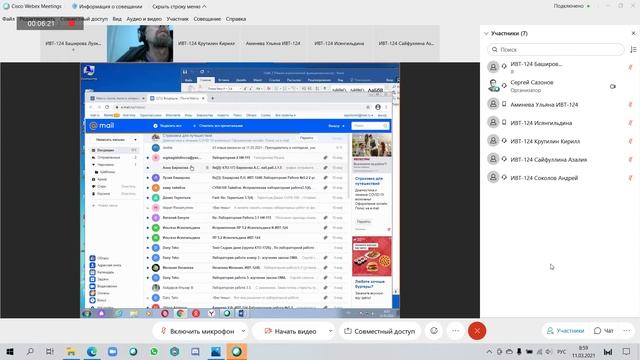Click avatar of ИВТ-124 Соколов Андрей
640x360 pixels.
493,178
